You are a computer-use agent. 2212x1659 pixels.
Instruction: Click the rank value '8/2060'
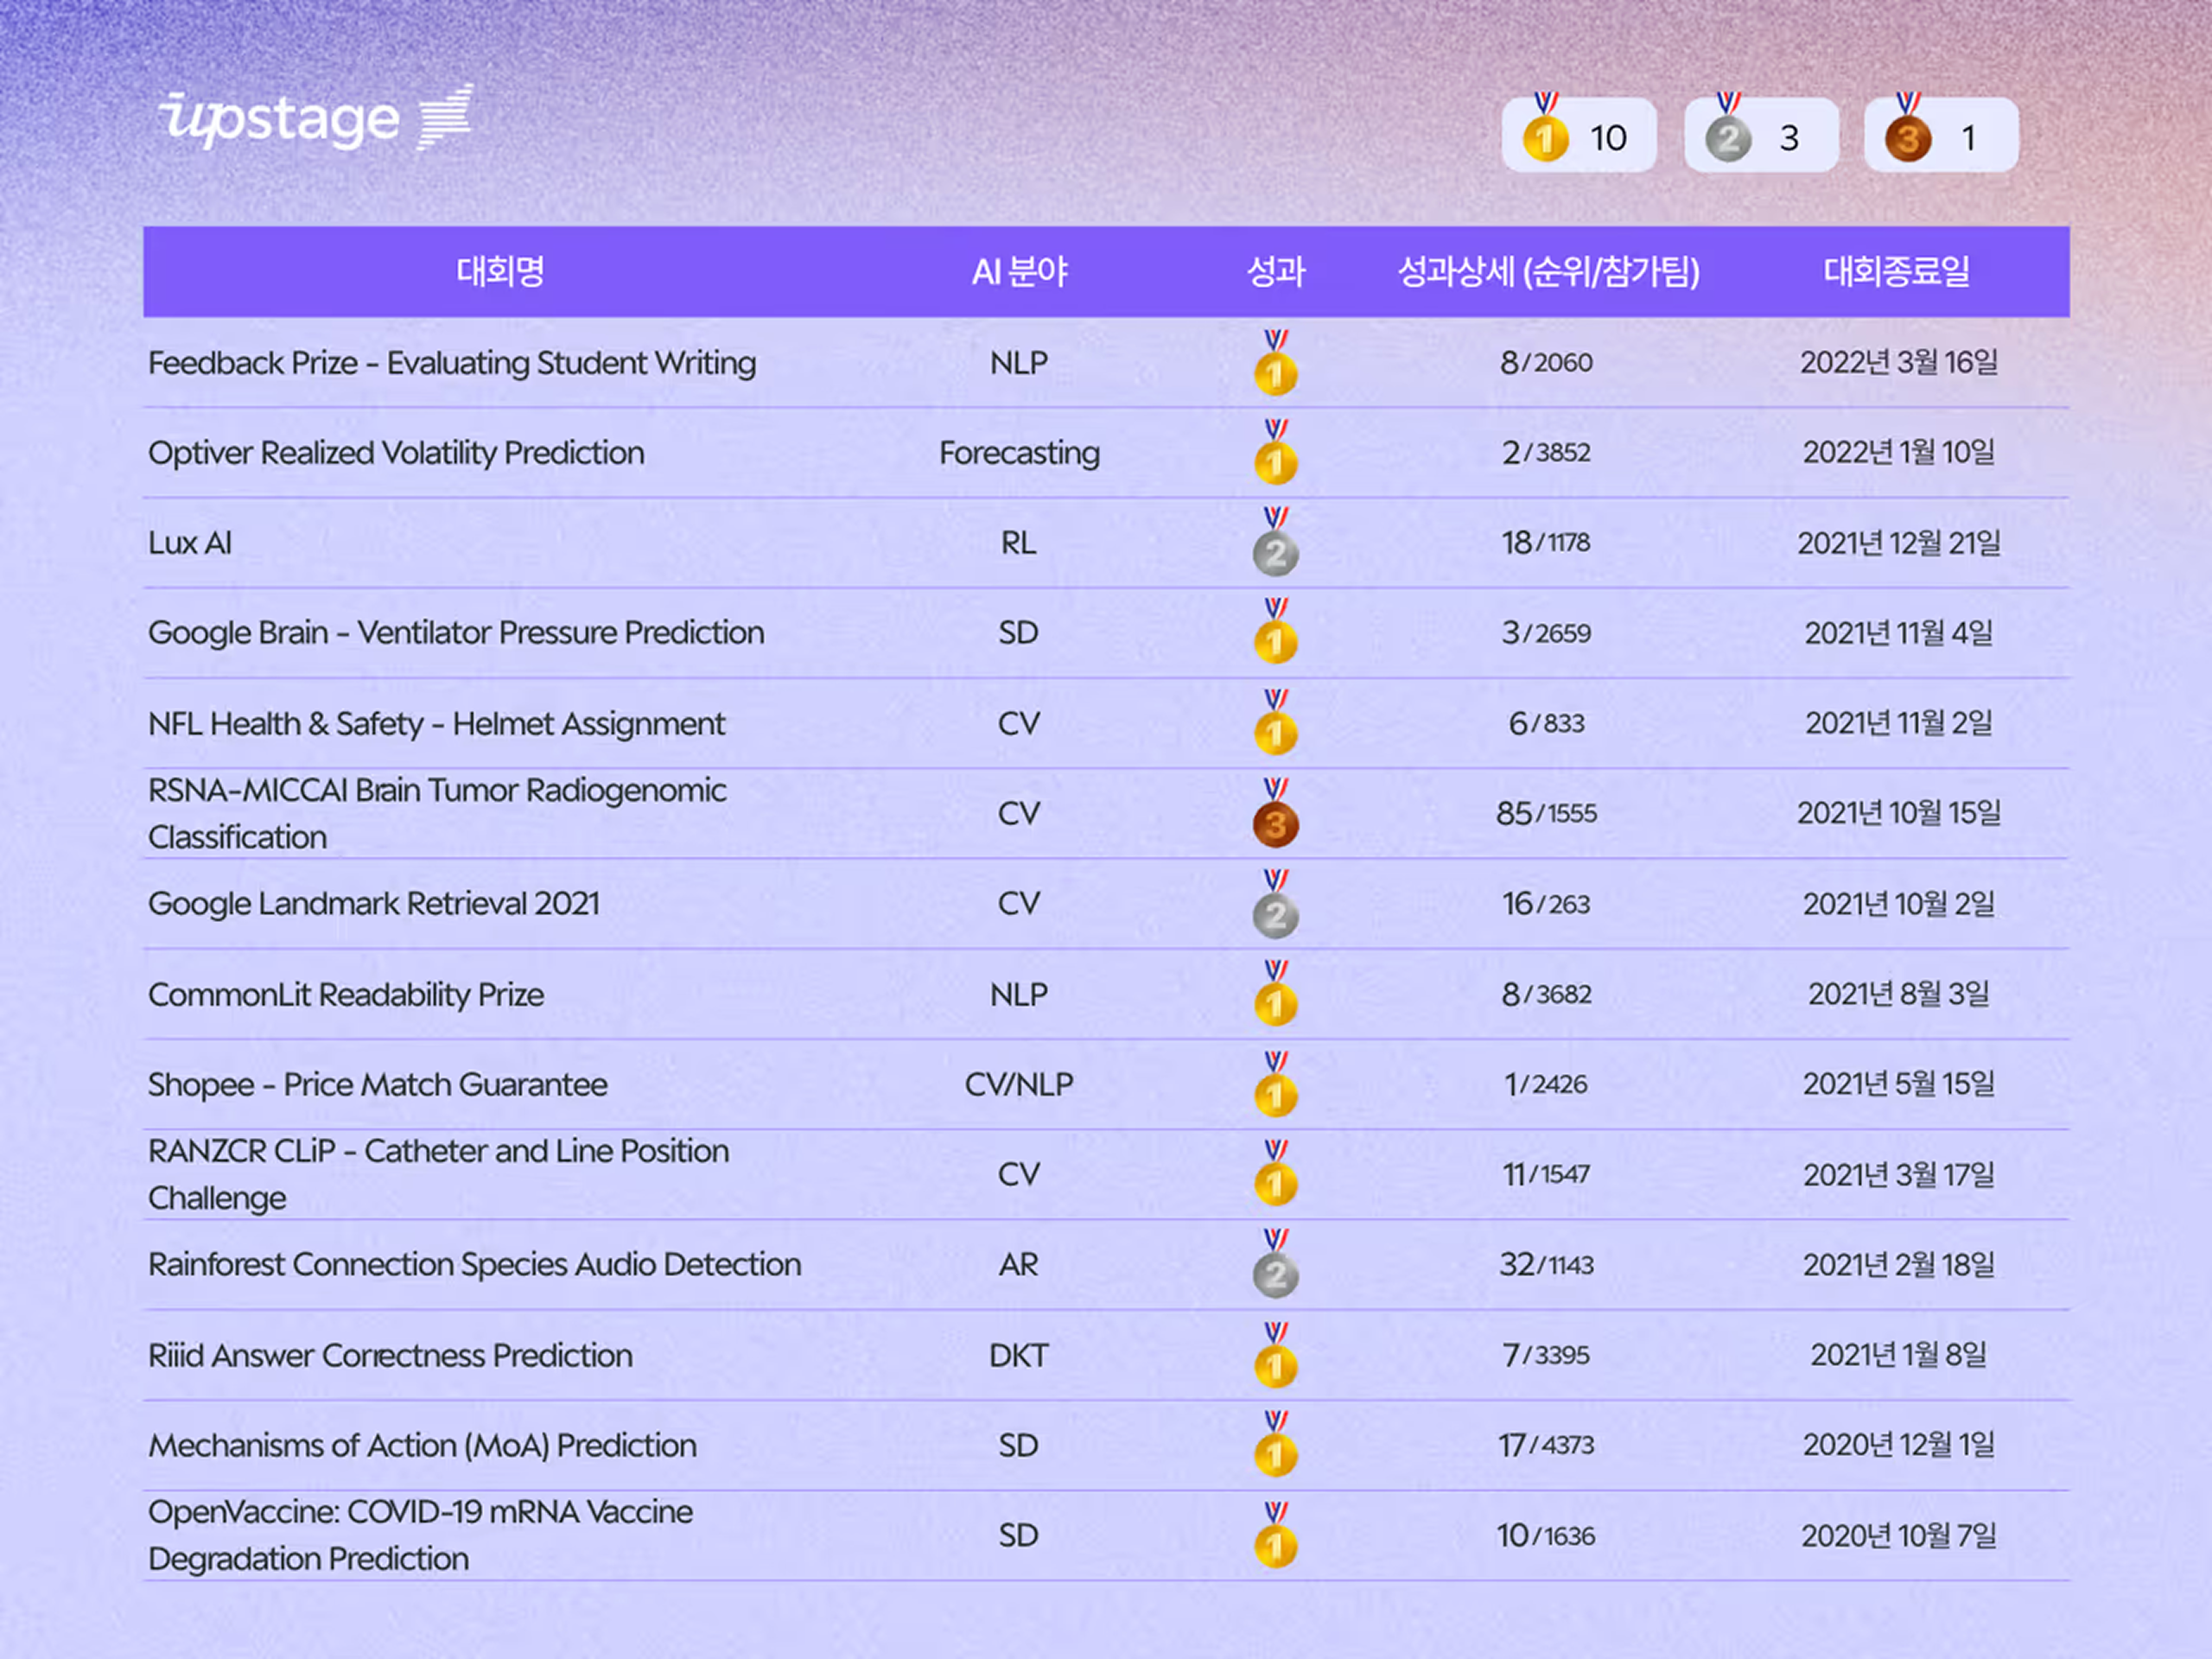tap(1546, 362)
